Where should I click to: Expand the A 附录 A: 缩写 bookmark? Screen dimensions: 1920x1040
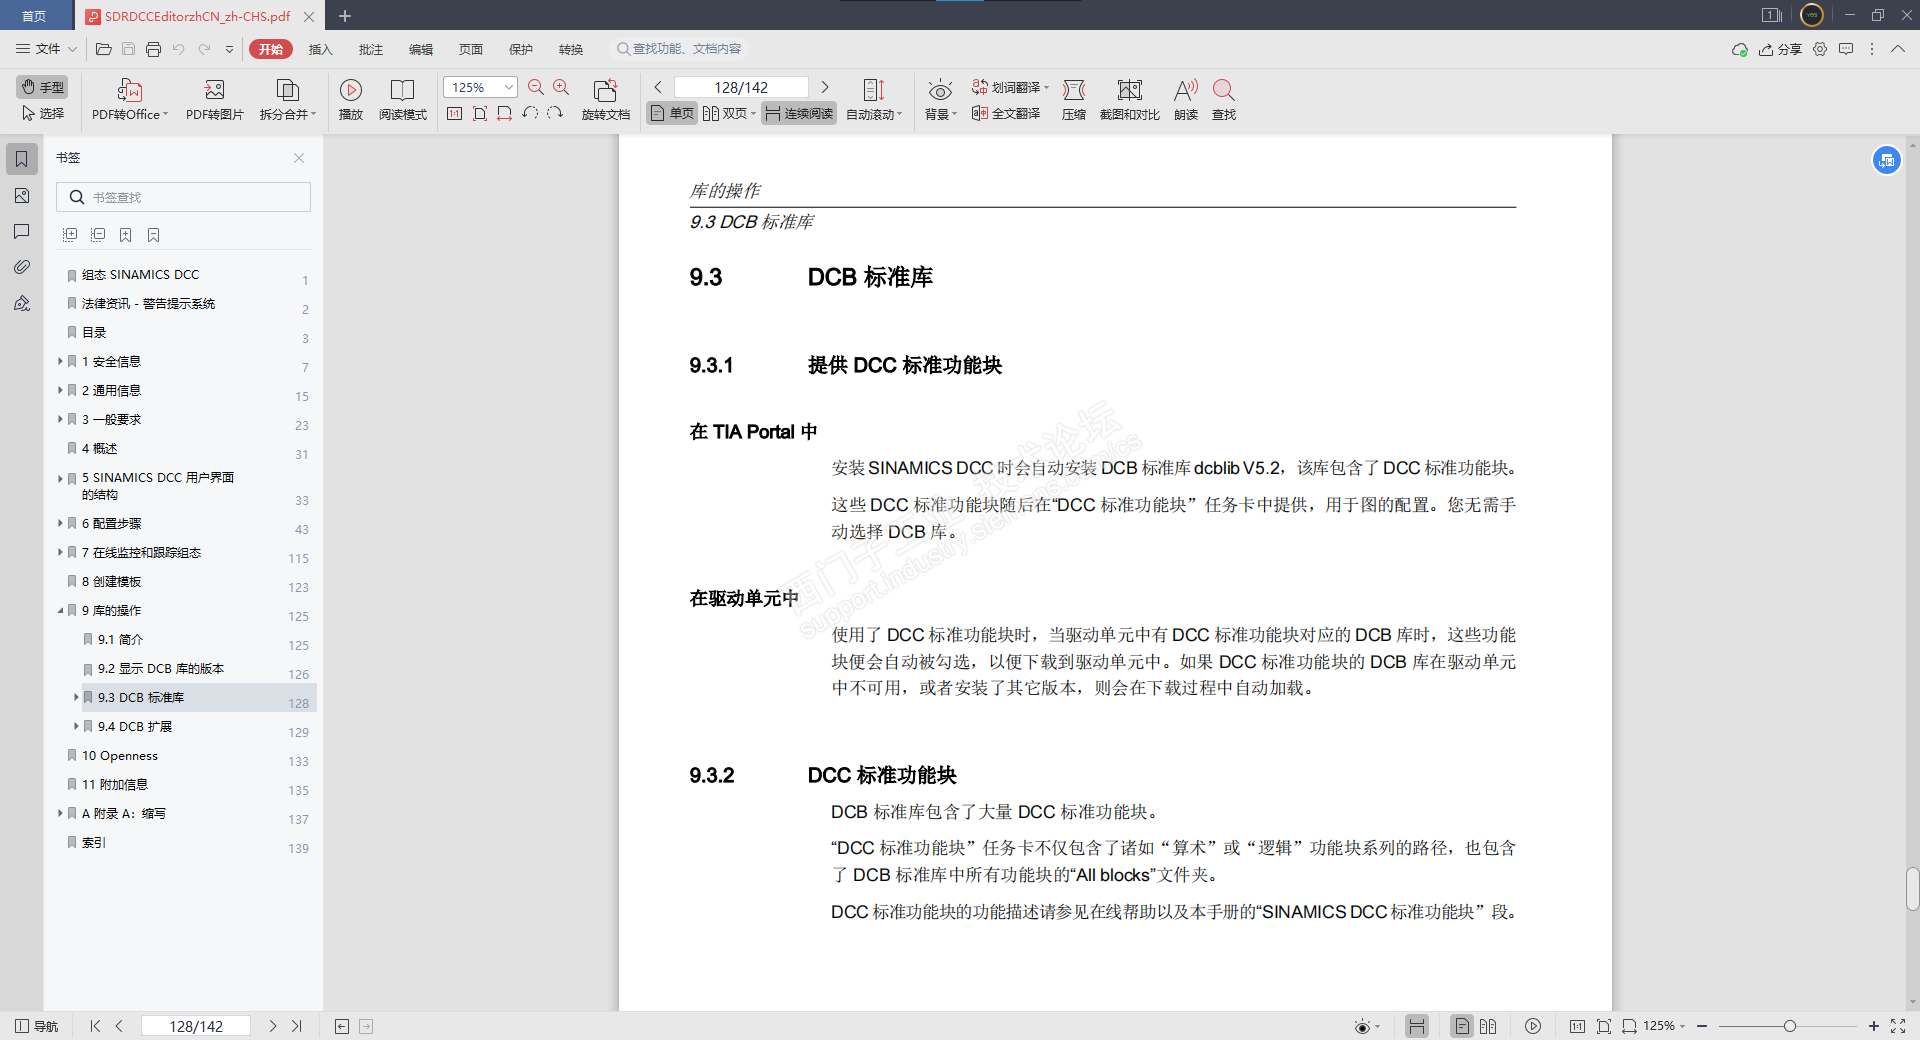[x=60, y=813]
